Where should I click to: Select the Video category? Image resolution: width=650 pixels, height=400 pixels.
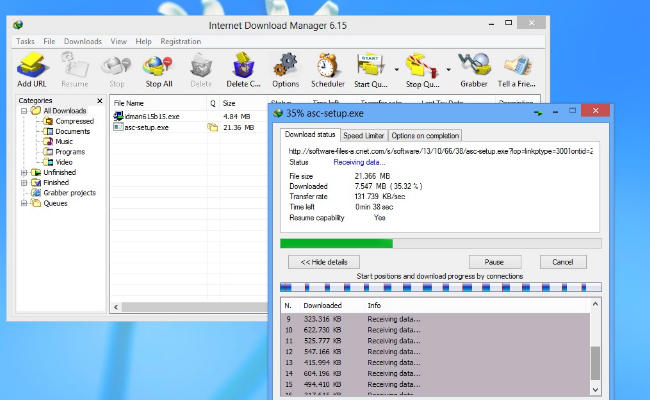click(64, 162)
